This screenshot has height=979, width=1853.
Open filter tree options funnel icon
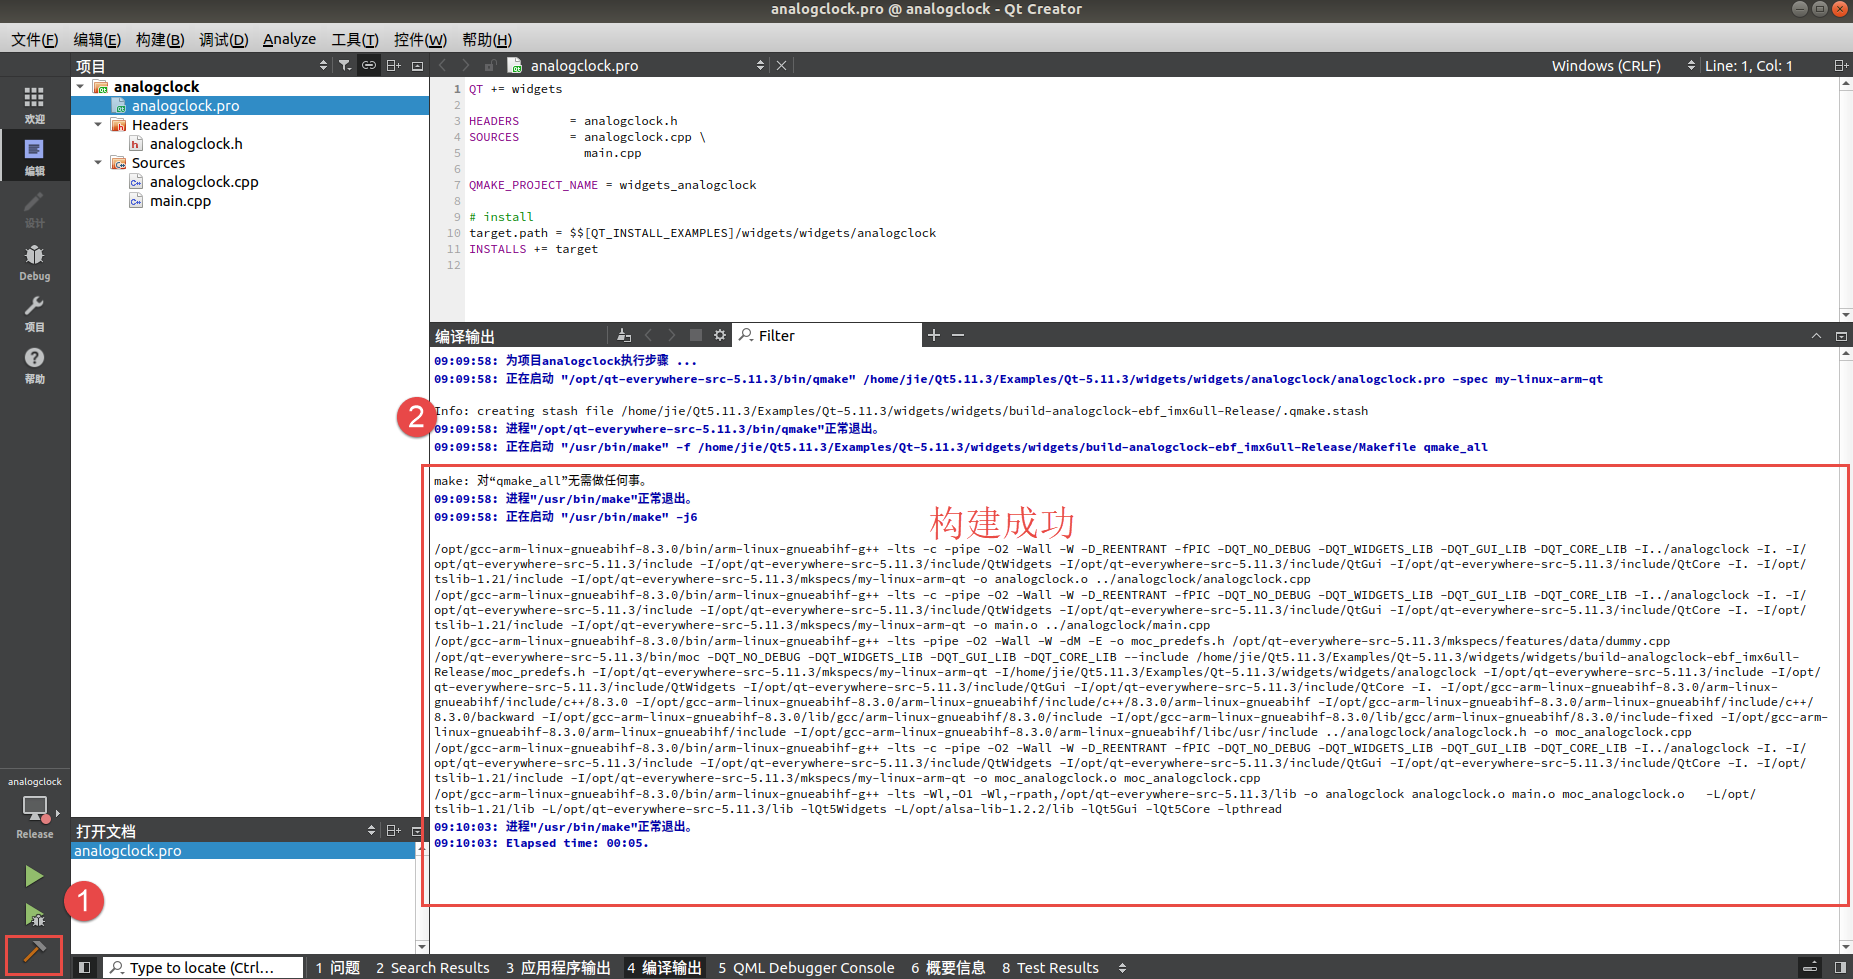[345, 65]
